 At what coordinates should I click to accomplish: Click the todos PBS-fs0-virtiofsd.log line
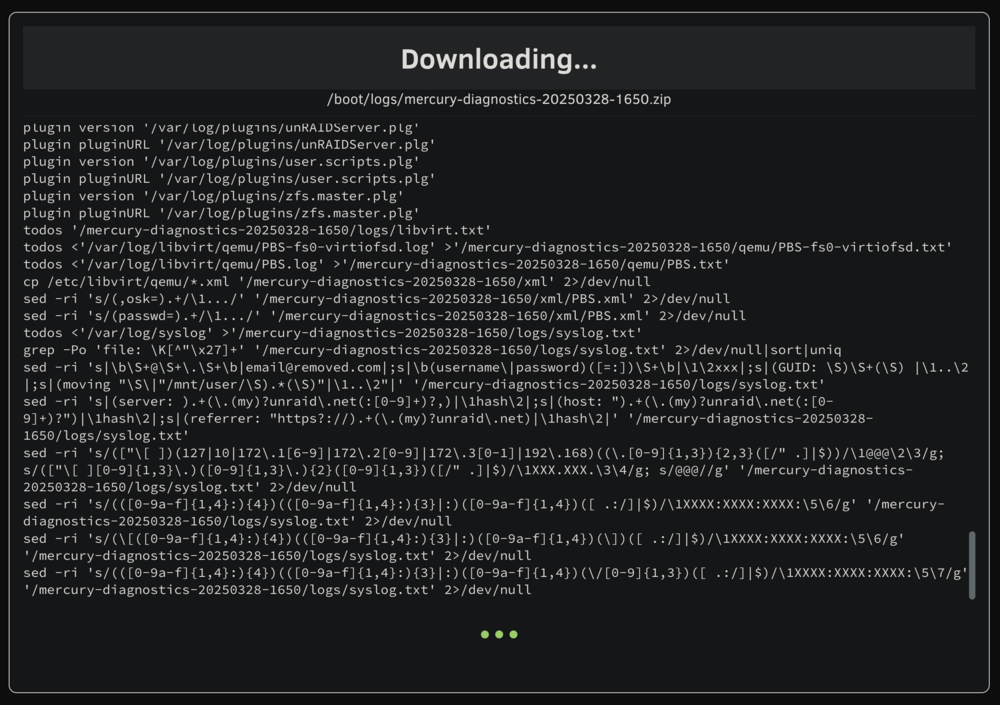(488, 248)
